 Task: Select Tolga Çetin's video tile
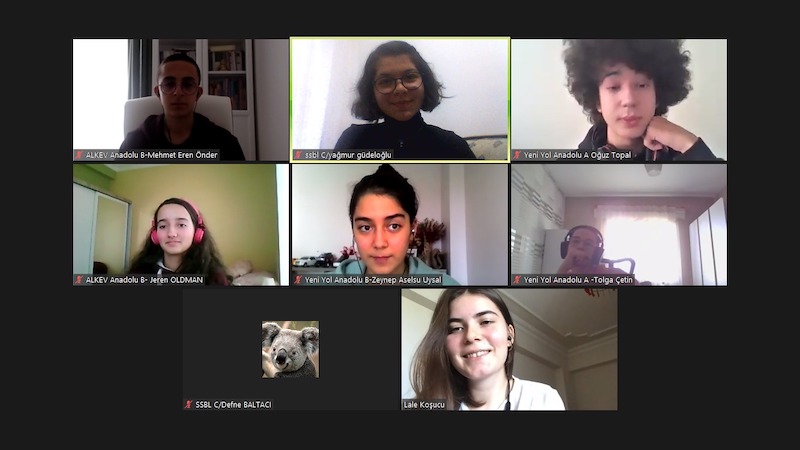pyautogui.click(x=619, y=224)
